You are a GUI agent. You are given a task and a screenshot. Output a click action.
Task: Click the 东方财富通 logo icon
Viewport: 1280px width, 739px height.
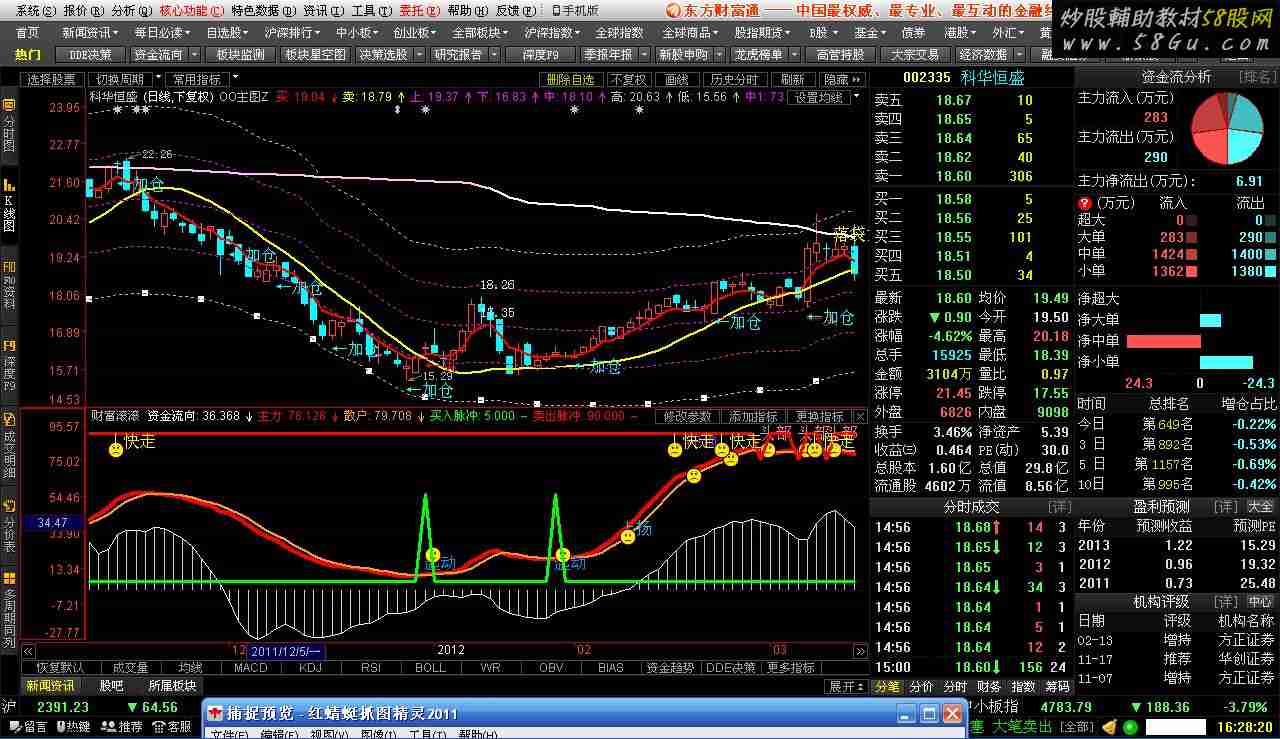[x=674, y=10]
